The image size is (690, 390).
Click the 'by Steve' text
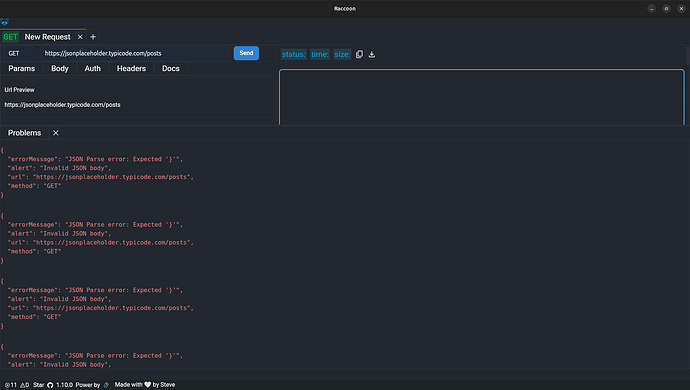(x=164, y=385)
